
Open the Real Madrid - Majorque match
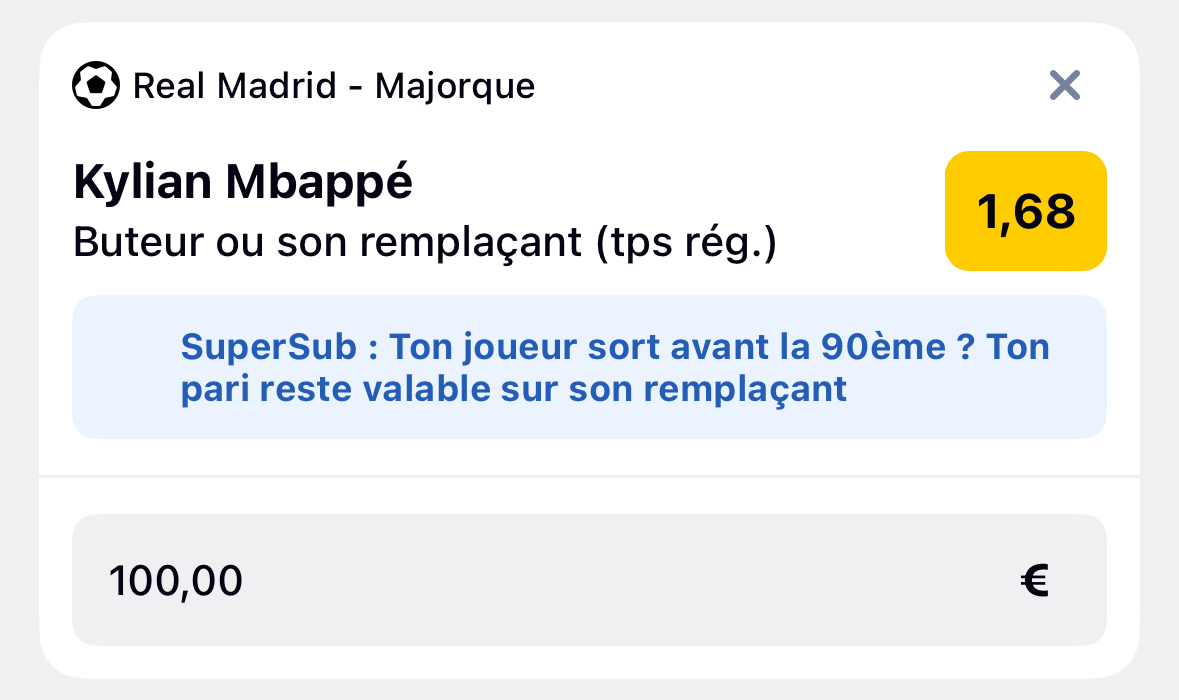click(x=334, y=86)
